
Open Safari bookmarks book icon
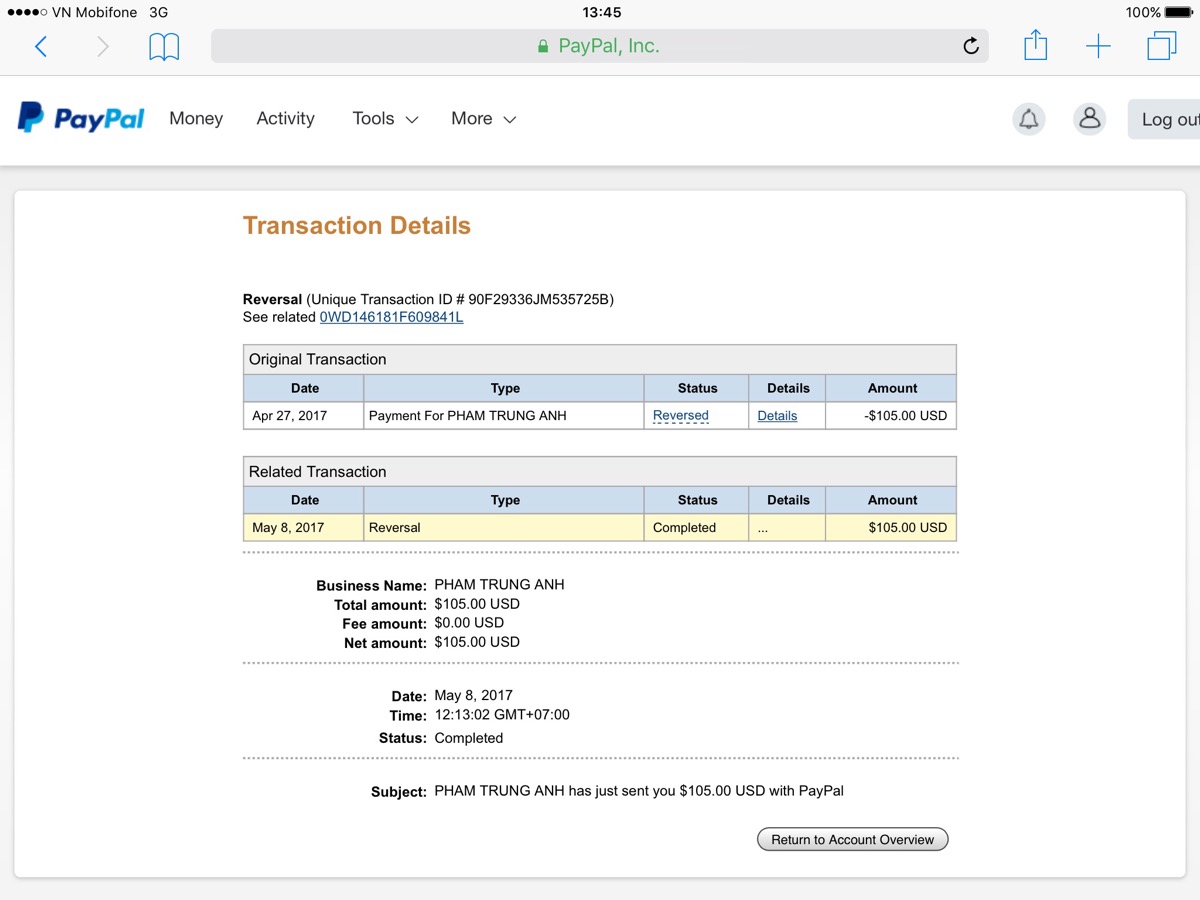(x=164, y=46)
